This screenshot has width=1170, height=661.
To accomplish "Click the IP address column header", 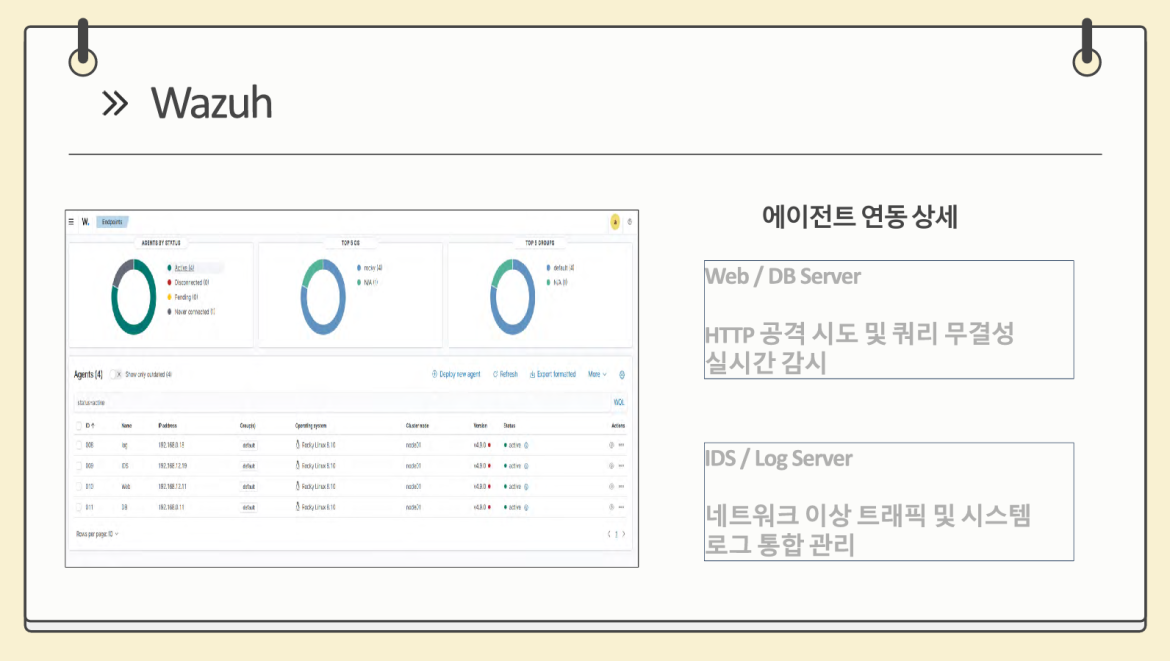I will click(168, 426).
